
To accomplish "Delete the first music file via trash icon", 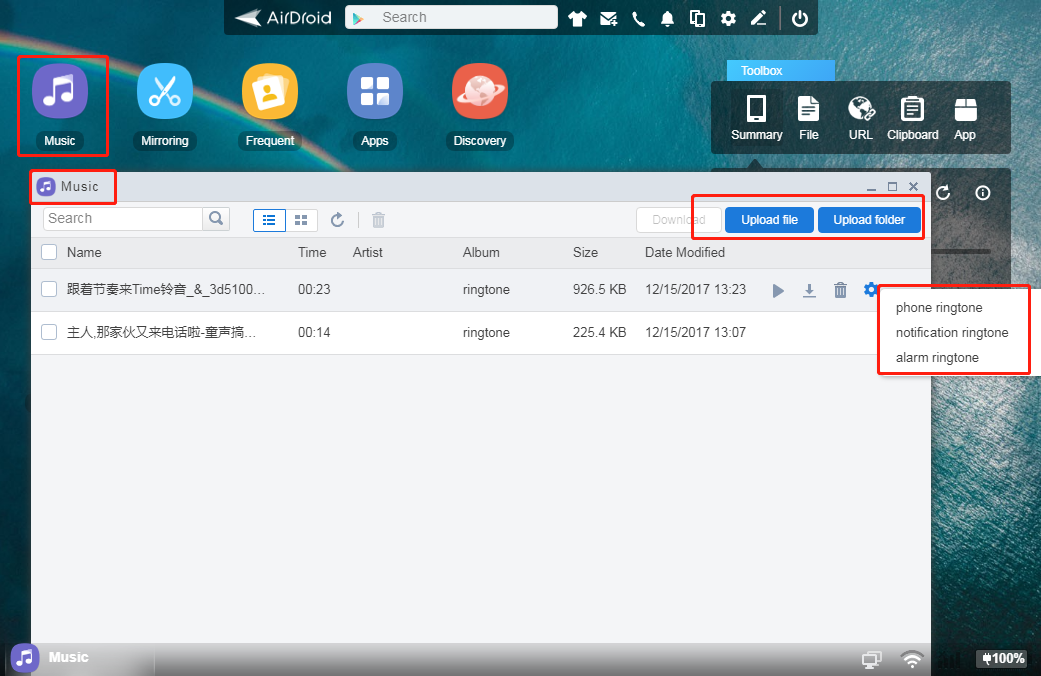I will (x=840, y=290).
